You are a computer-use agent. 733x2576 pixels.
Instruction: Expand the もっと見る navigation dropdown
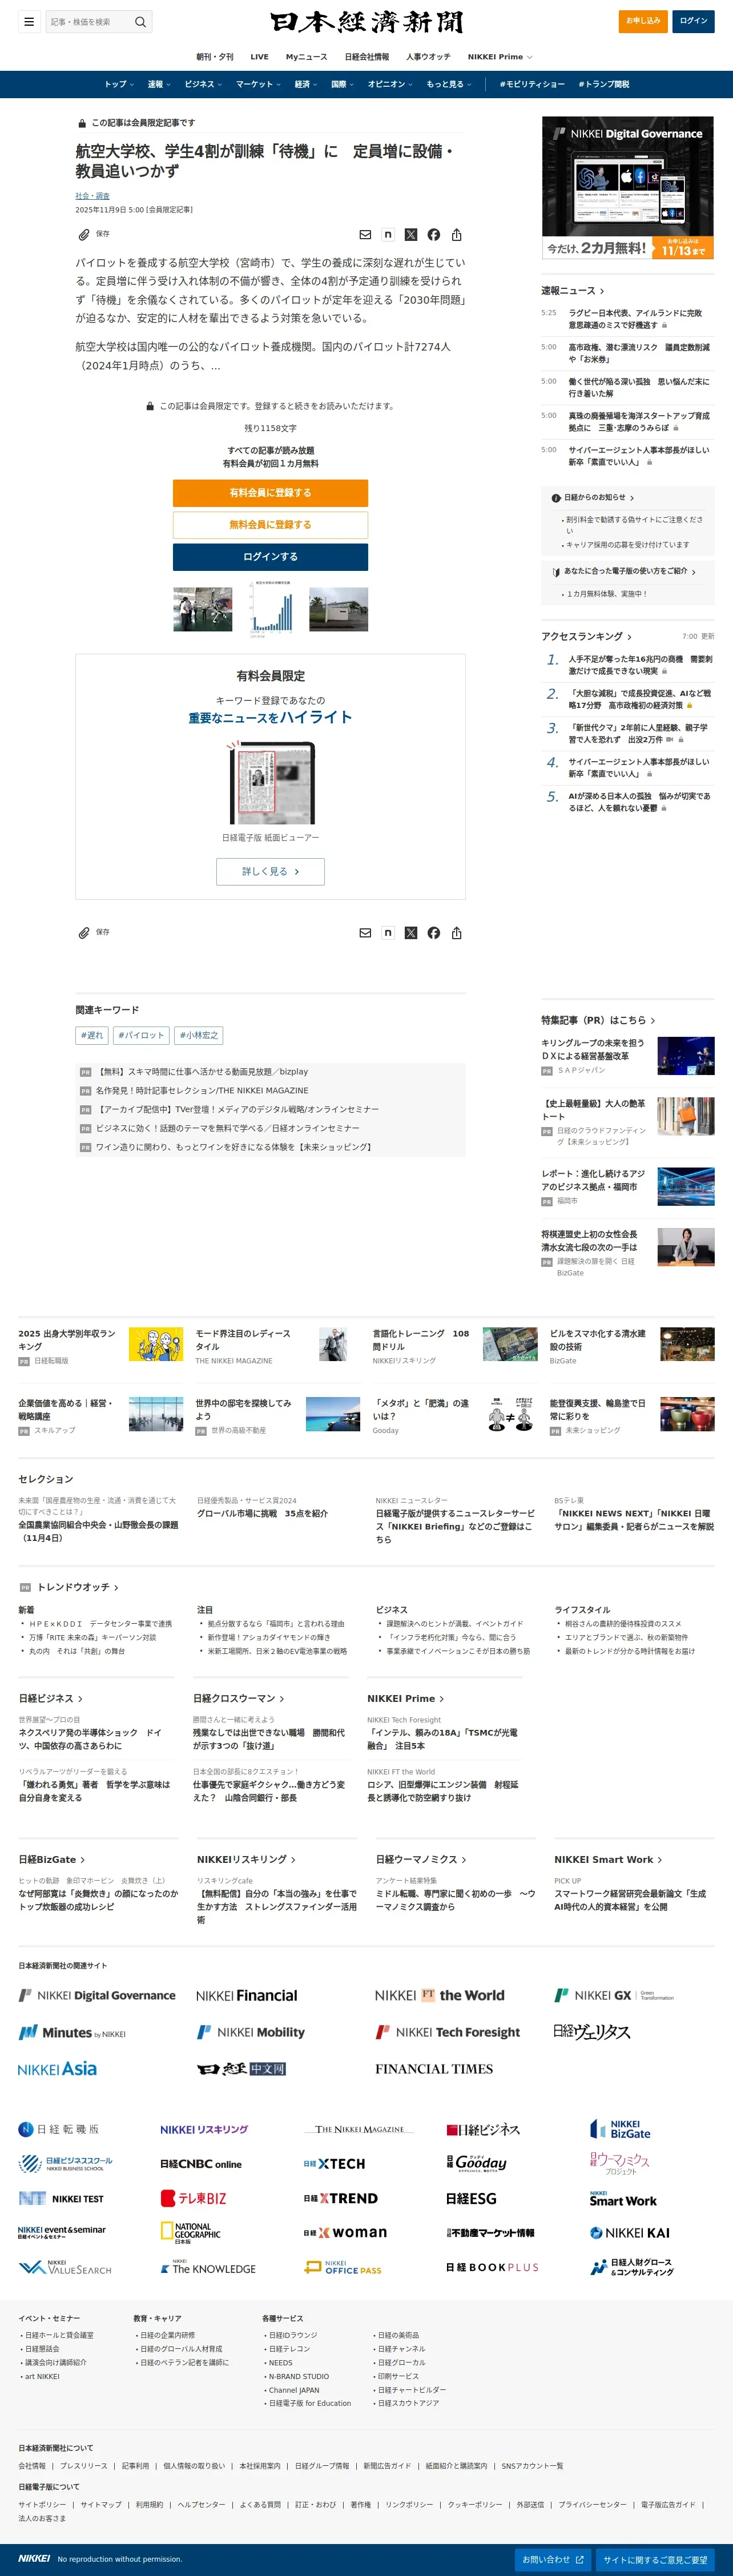[449, 84]
